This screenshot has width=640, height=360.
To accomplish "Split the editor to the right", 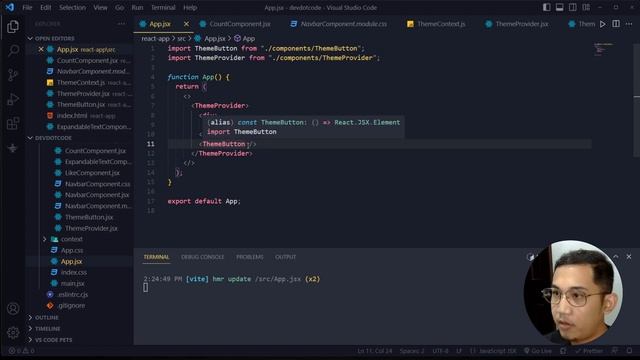I will point(616,24).
